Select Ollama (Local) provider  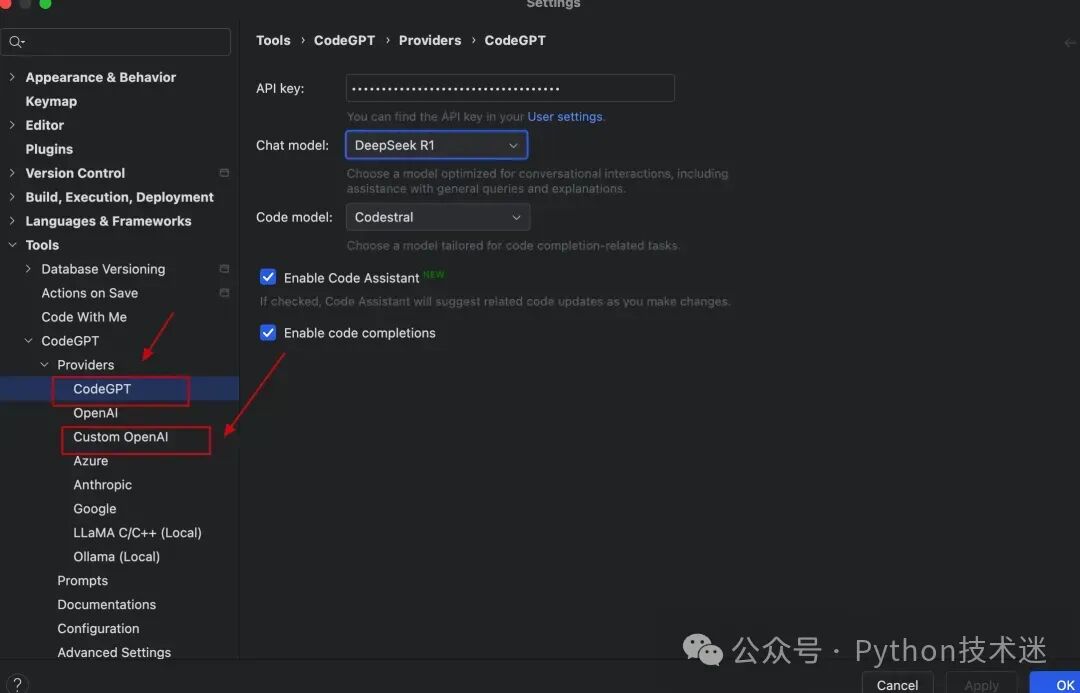point(116,557)
